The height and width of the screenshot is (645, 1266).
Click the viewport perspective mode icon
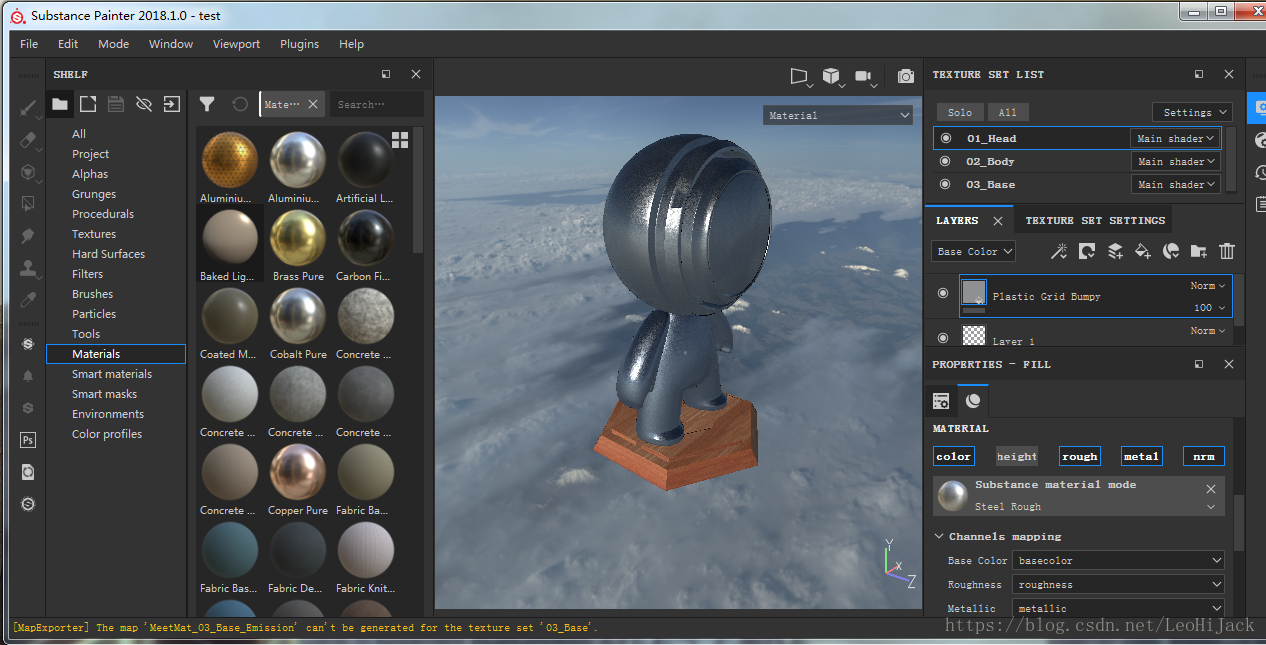(799, 76)
